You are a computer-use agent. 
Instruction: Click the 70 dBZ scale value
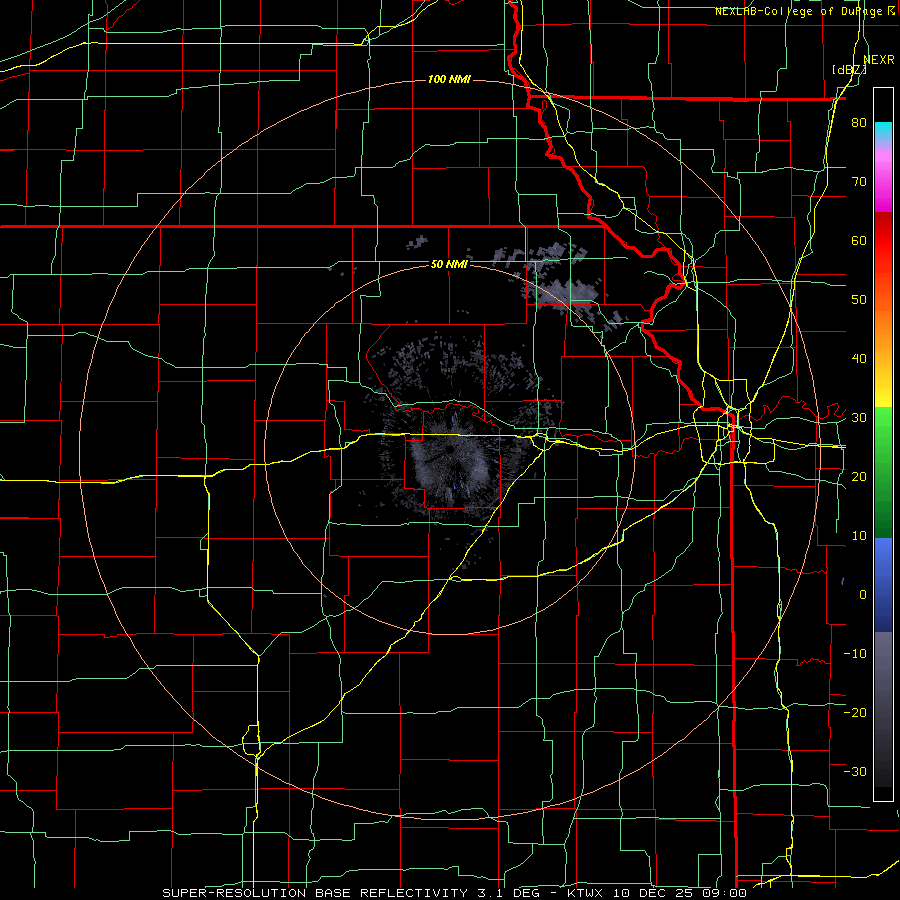(x=859, y=182)
